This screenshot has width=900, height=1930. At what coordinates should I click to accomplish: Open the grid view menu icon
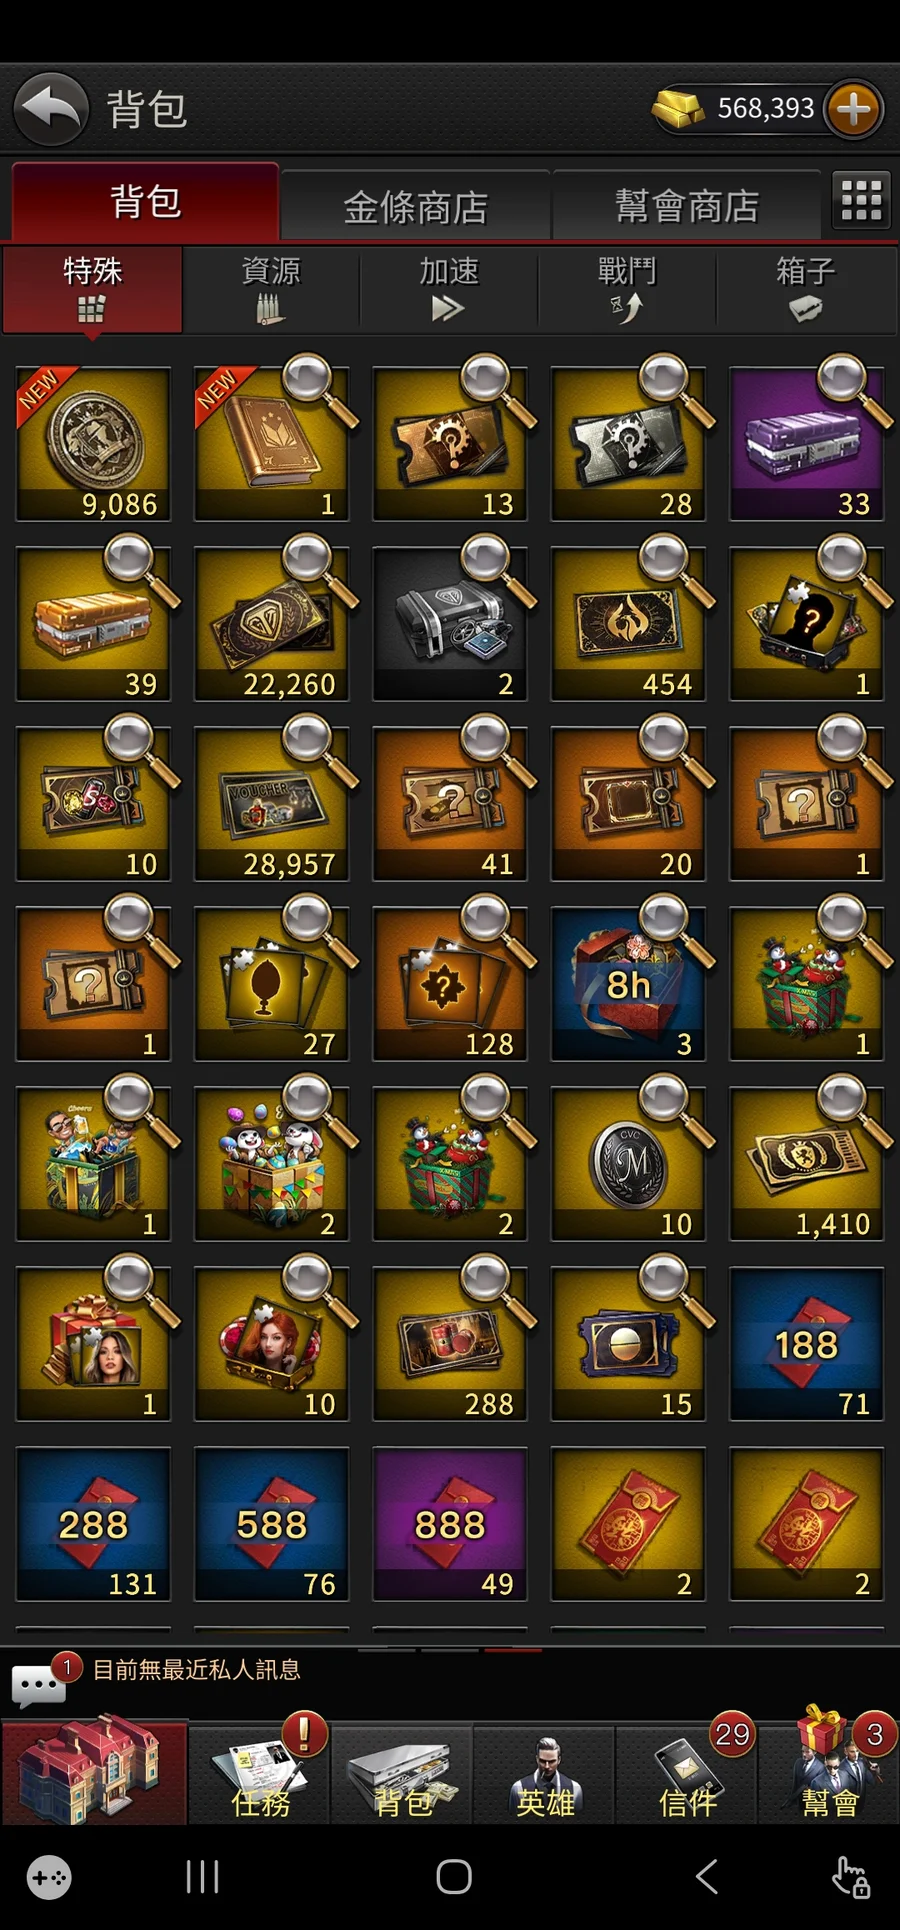861,199
